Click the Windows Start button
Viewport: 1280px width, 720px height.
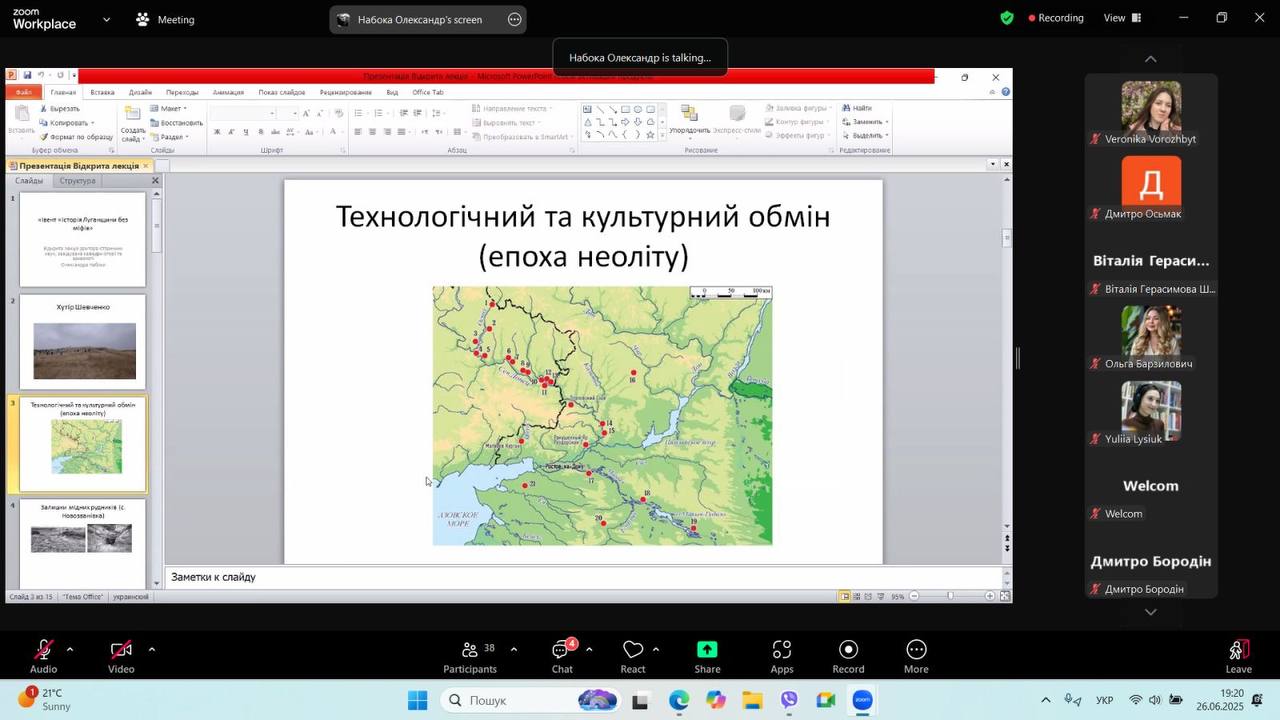[x=418, y=701]
